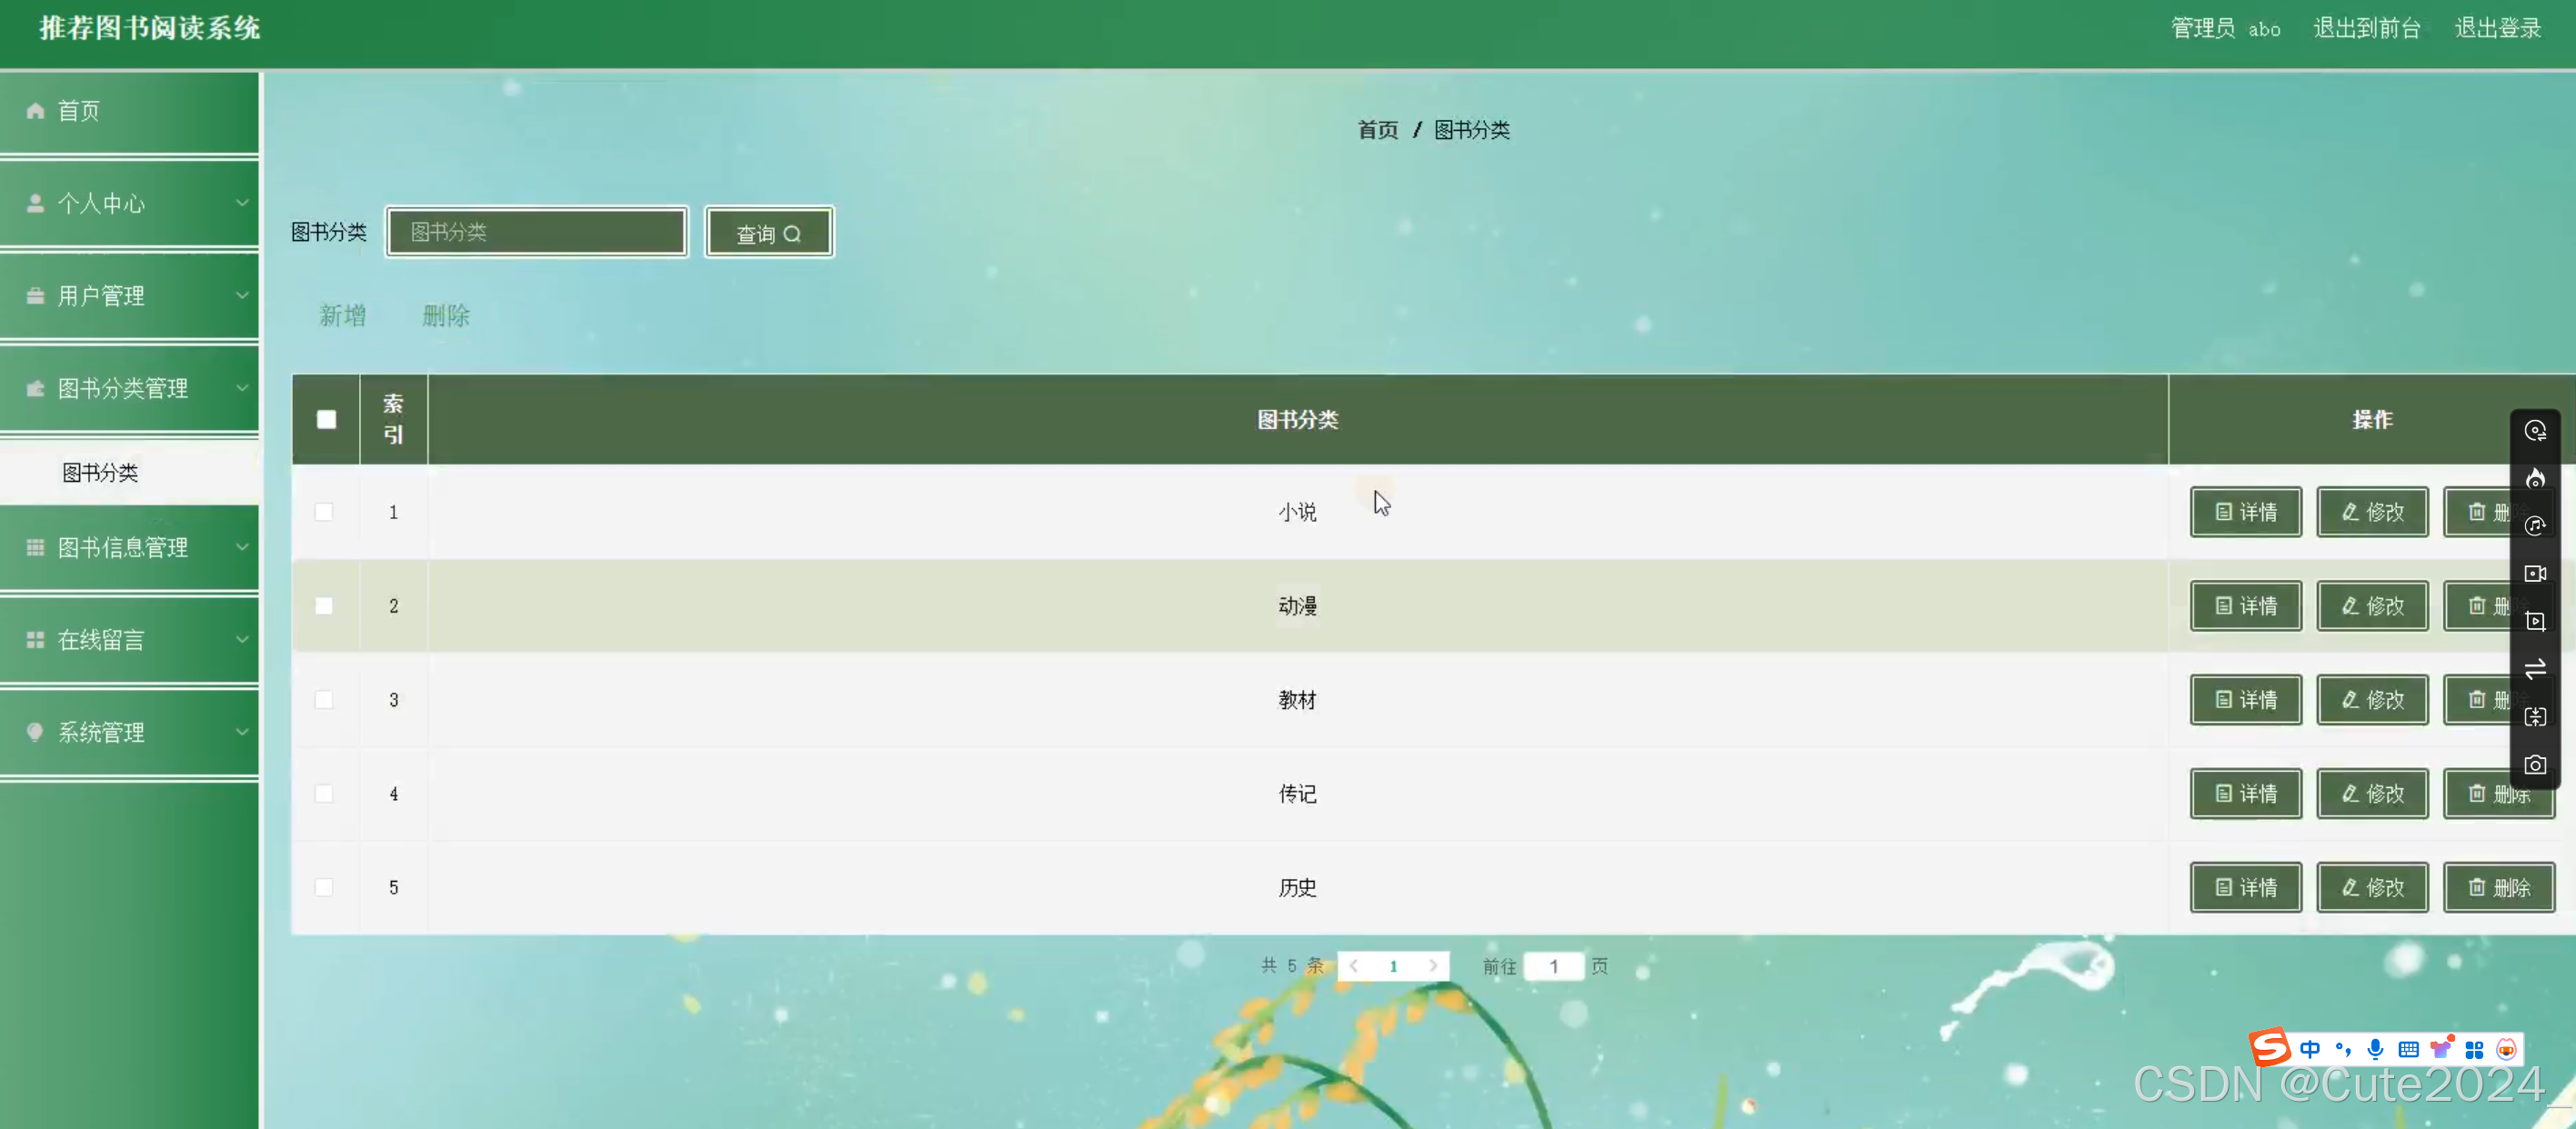Image resolution: width=2576 pixels, height=1129 pixels.
Task: Click the 新增 button
Action: [343, 316]
